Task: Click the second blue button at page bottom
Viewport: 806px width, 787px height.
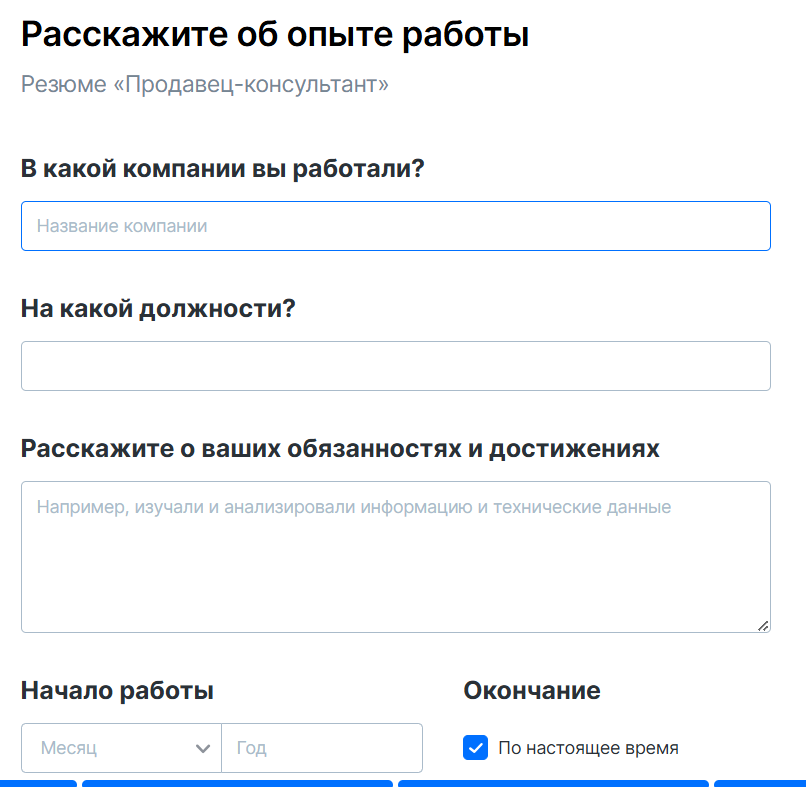Action: (238, 783)
